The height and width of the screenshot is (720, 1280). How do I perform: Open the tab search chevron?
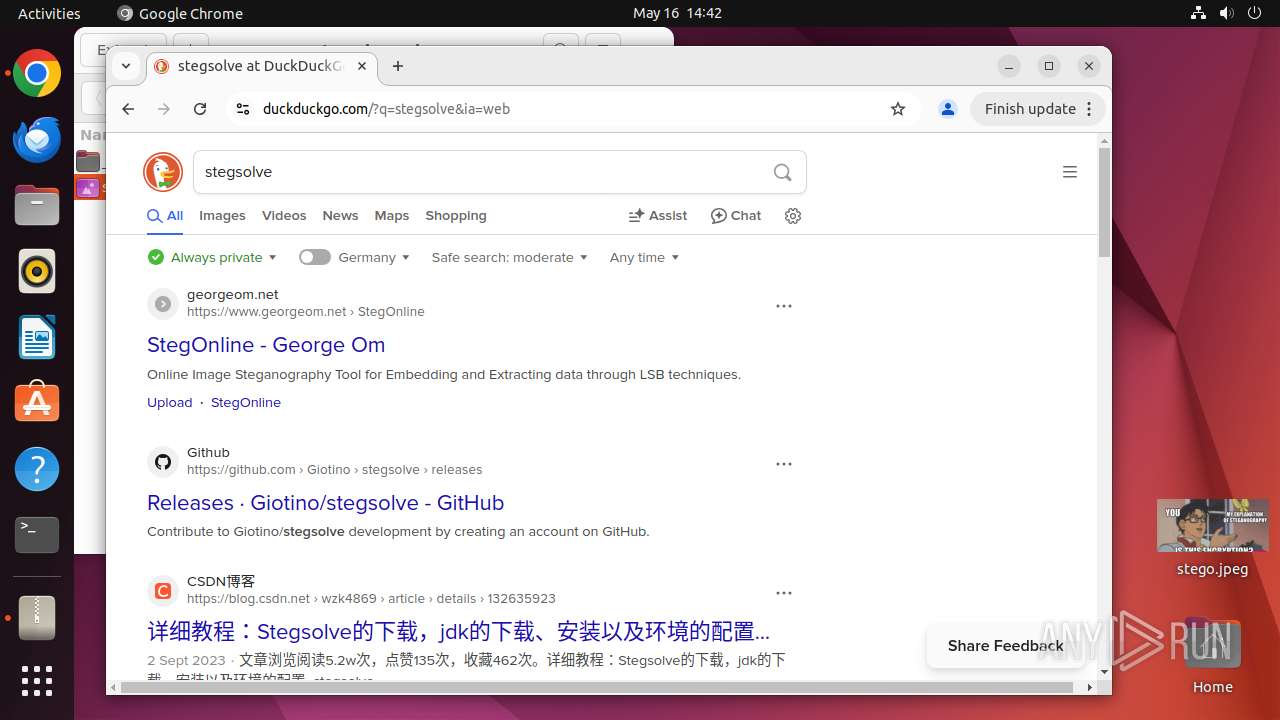[x=126, y=66]
